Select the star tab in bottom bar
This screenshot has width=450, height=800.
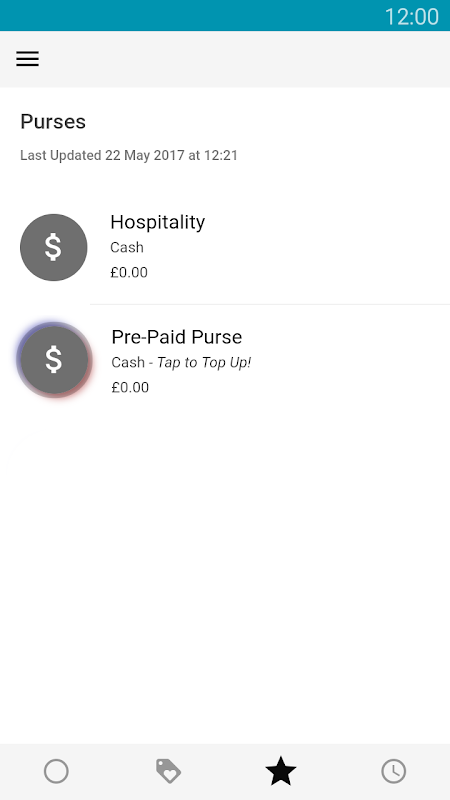click(281, 771)
